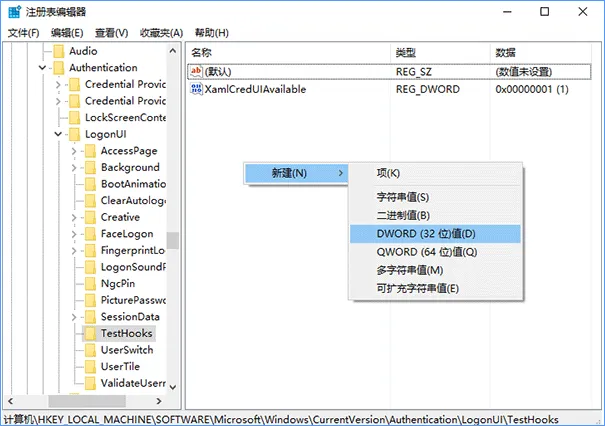
Task: Click the tree horizontal scrollbar thumb
Action: [87, 401]
